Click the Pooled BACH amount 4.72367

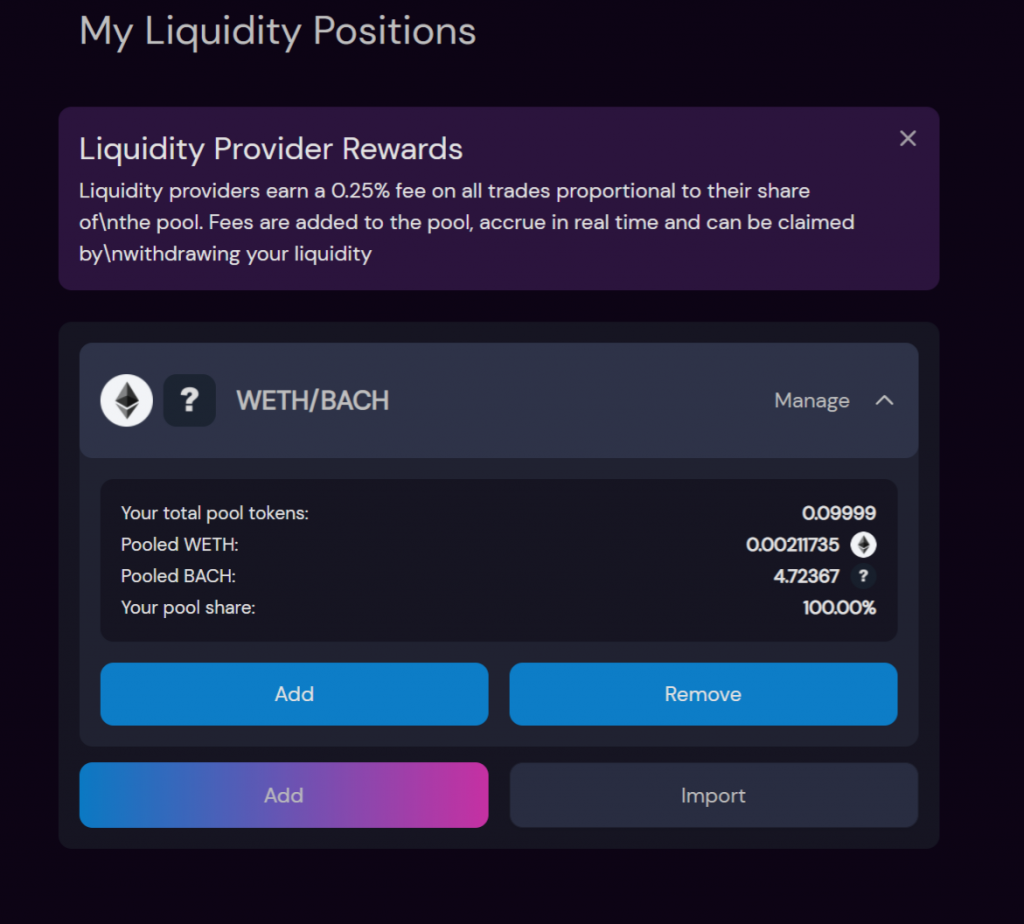click(x=807, y=576)
